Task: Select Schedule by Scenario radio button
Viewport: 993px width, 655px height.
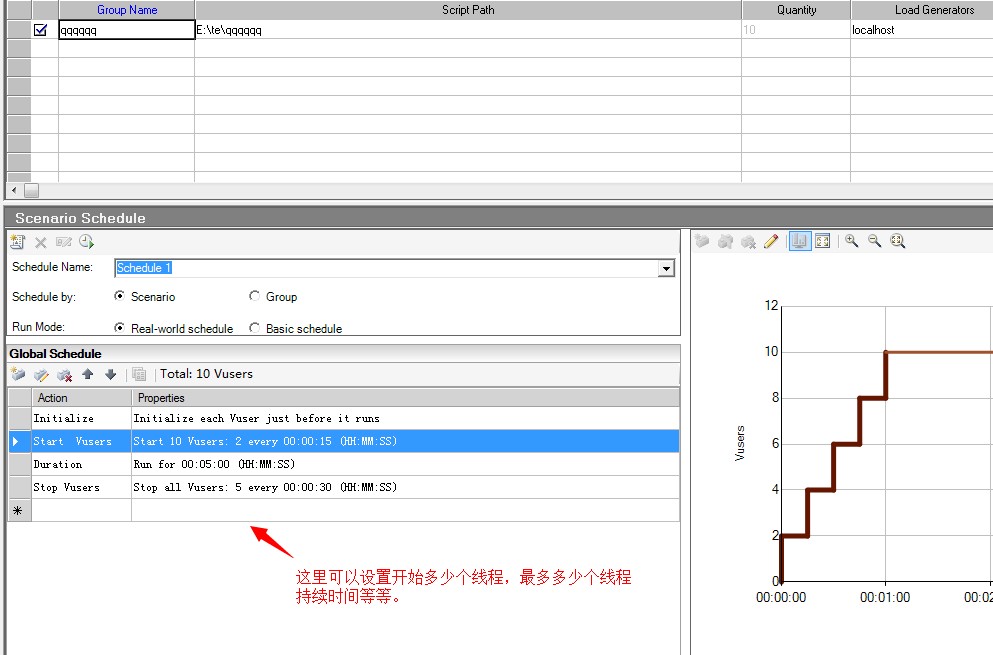Action: pyautogui.click(x=119, y=296)
